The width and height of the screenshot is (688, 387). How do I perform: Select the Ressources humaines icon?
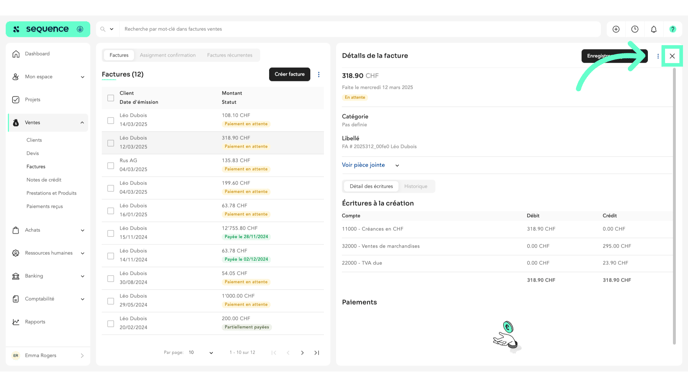[16, 253]
